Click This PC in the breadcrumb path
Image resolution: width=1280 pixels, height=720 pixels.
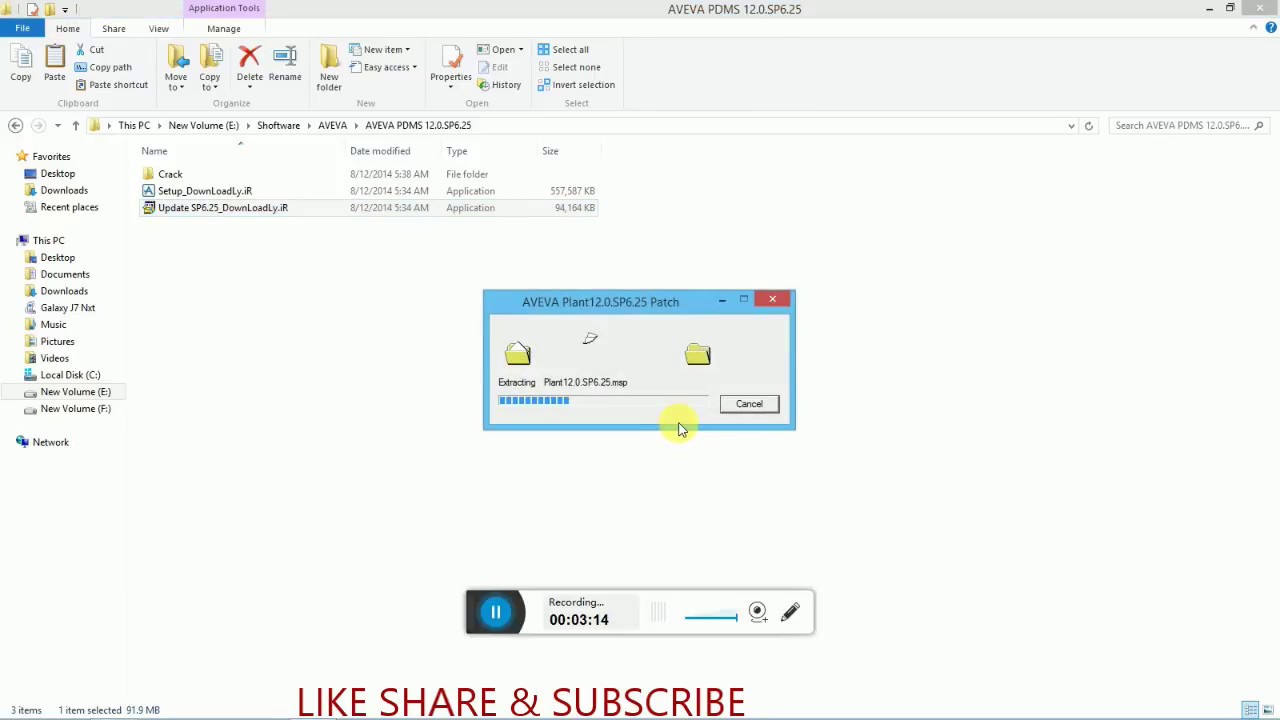134,125
